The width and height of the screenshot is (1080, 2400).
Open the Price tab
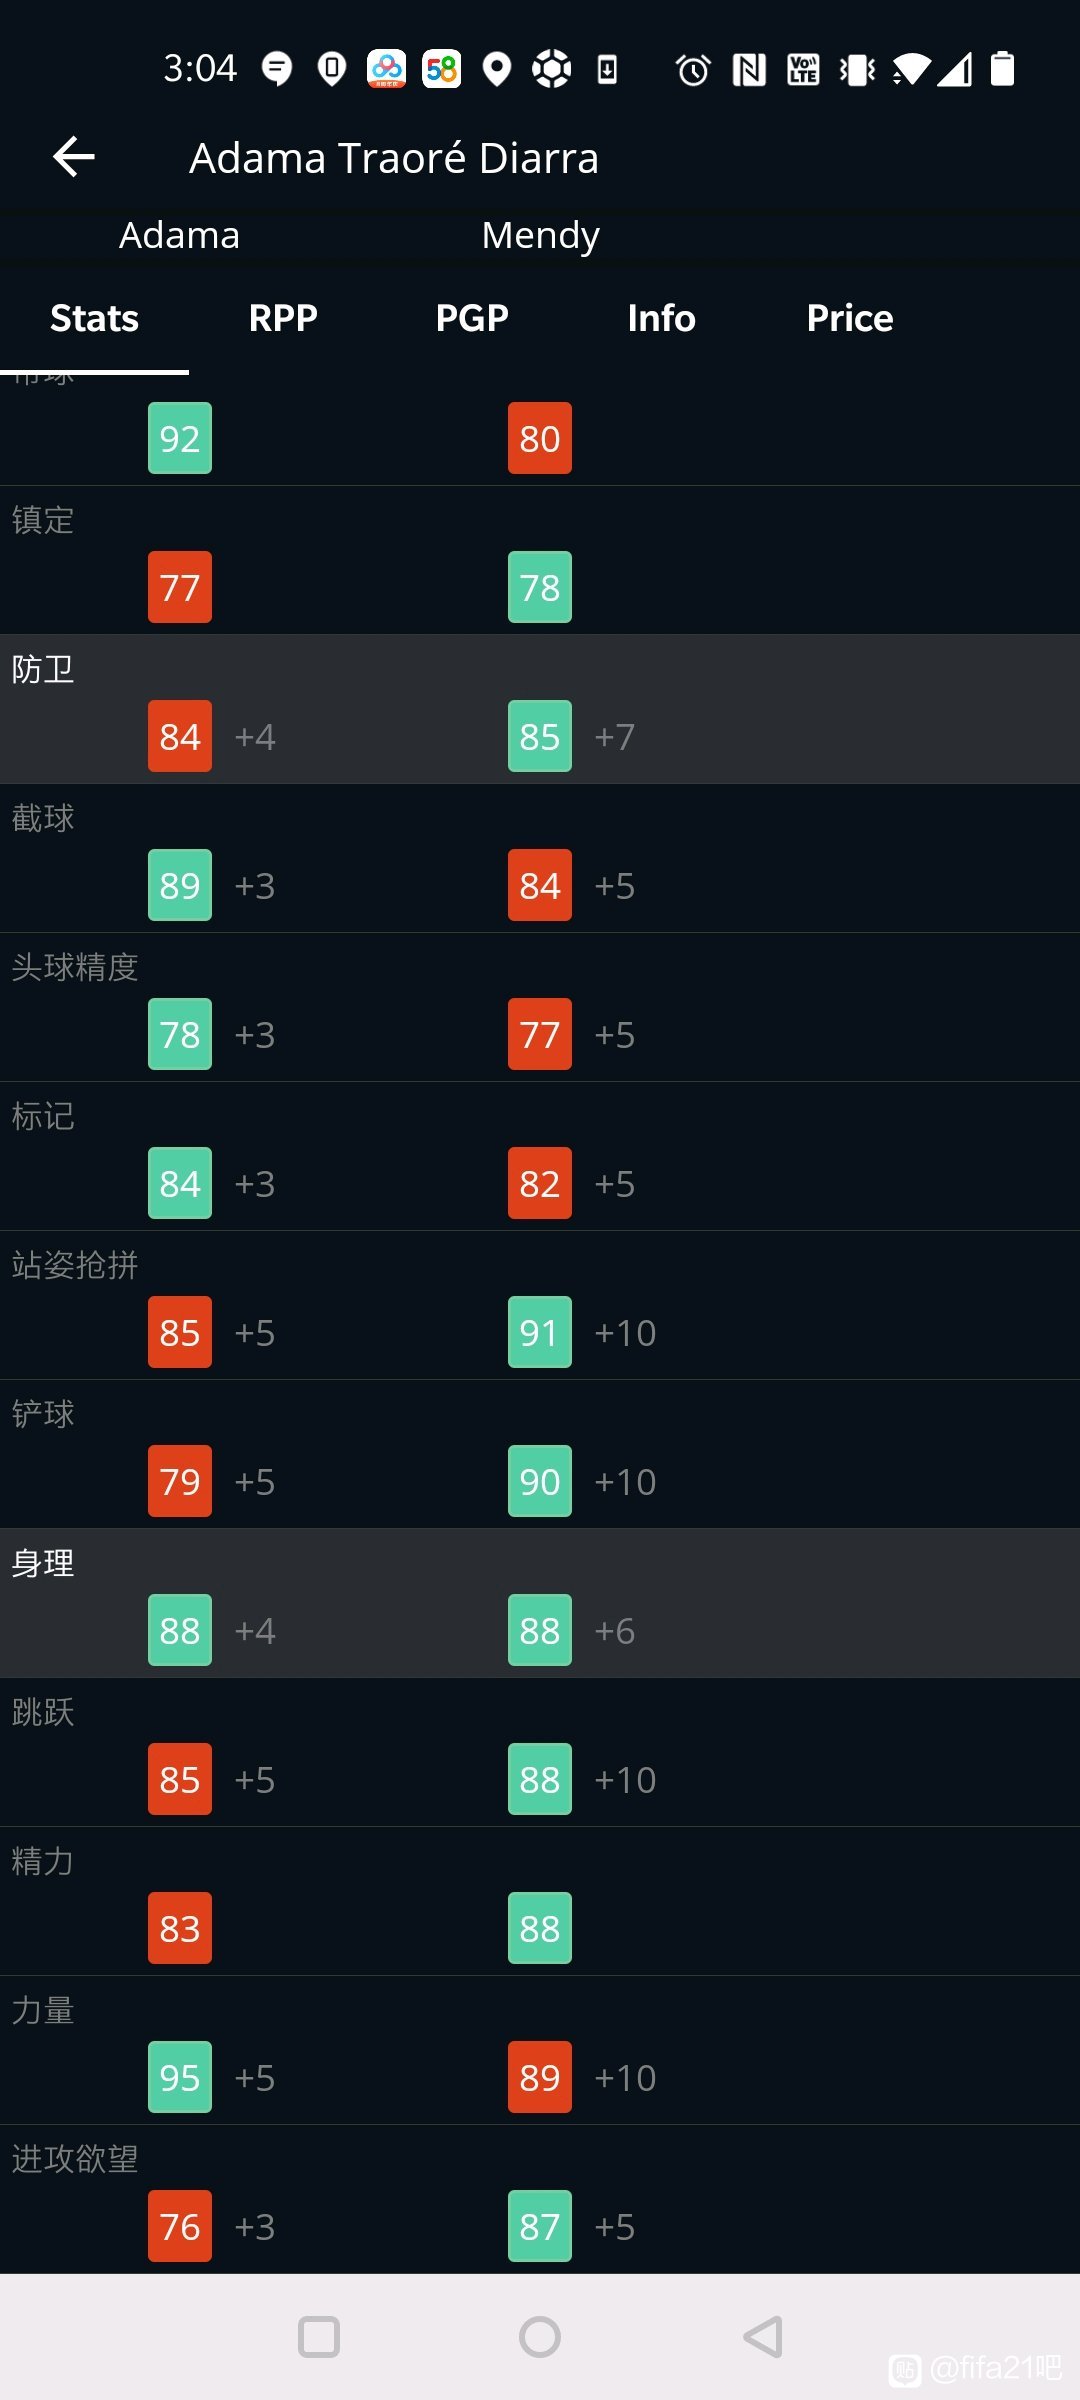(850, 318)
